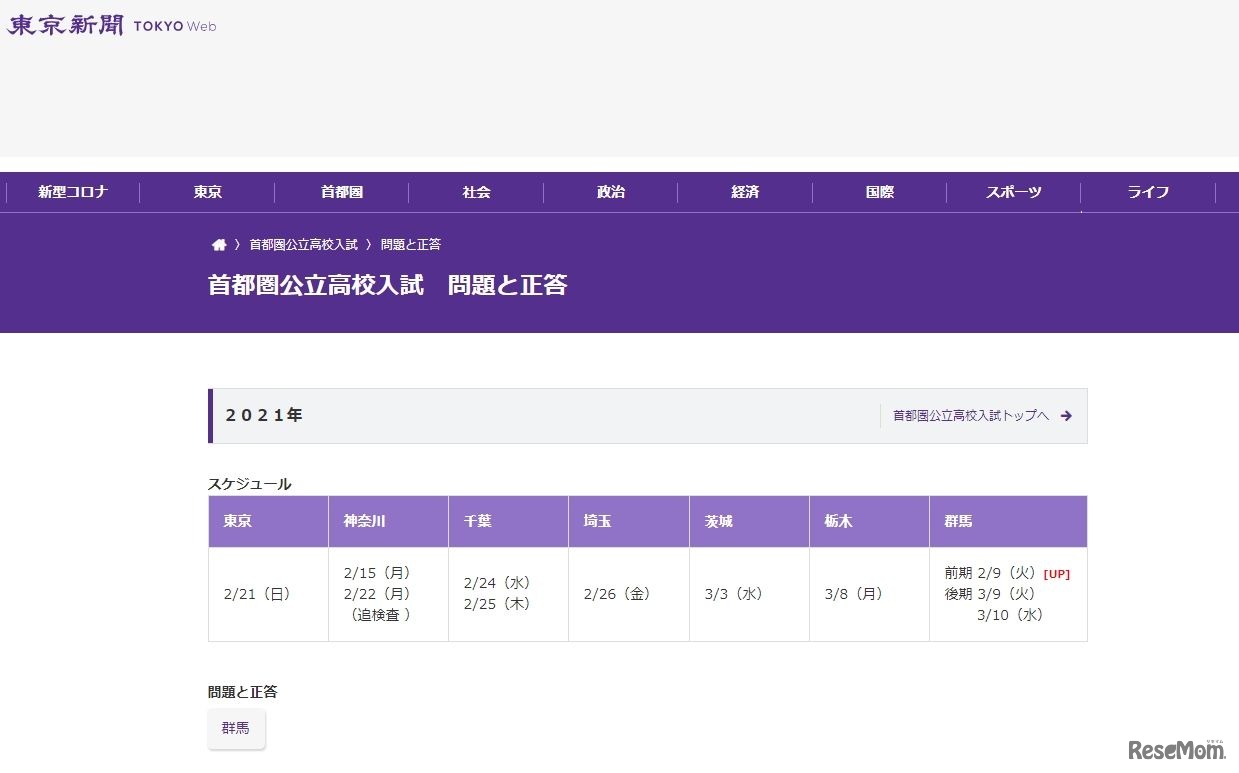This screenshot has width=1239, height=773.
Task: Click the home breadcrumb icon
Action: 219,243
